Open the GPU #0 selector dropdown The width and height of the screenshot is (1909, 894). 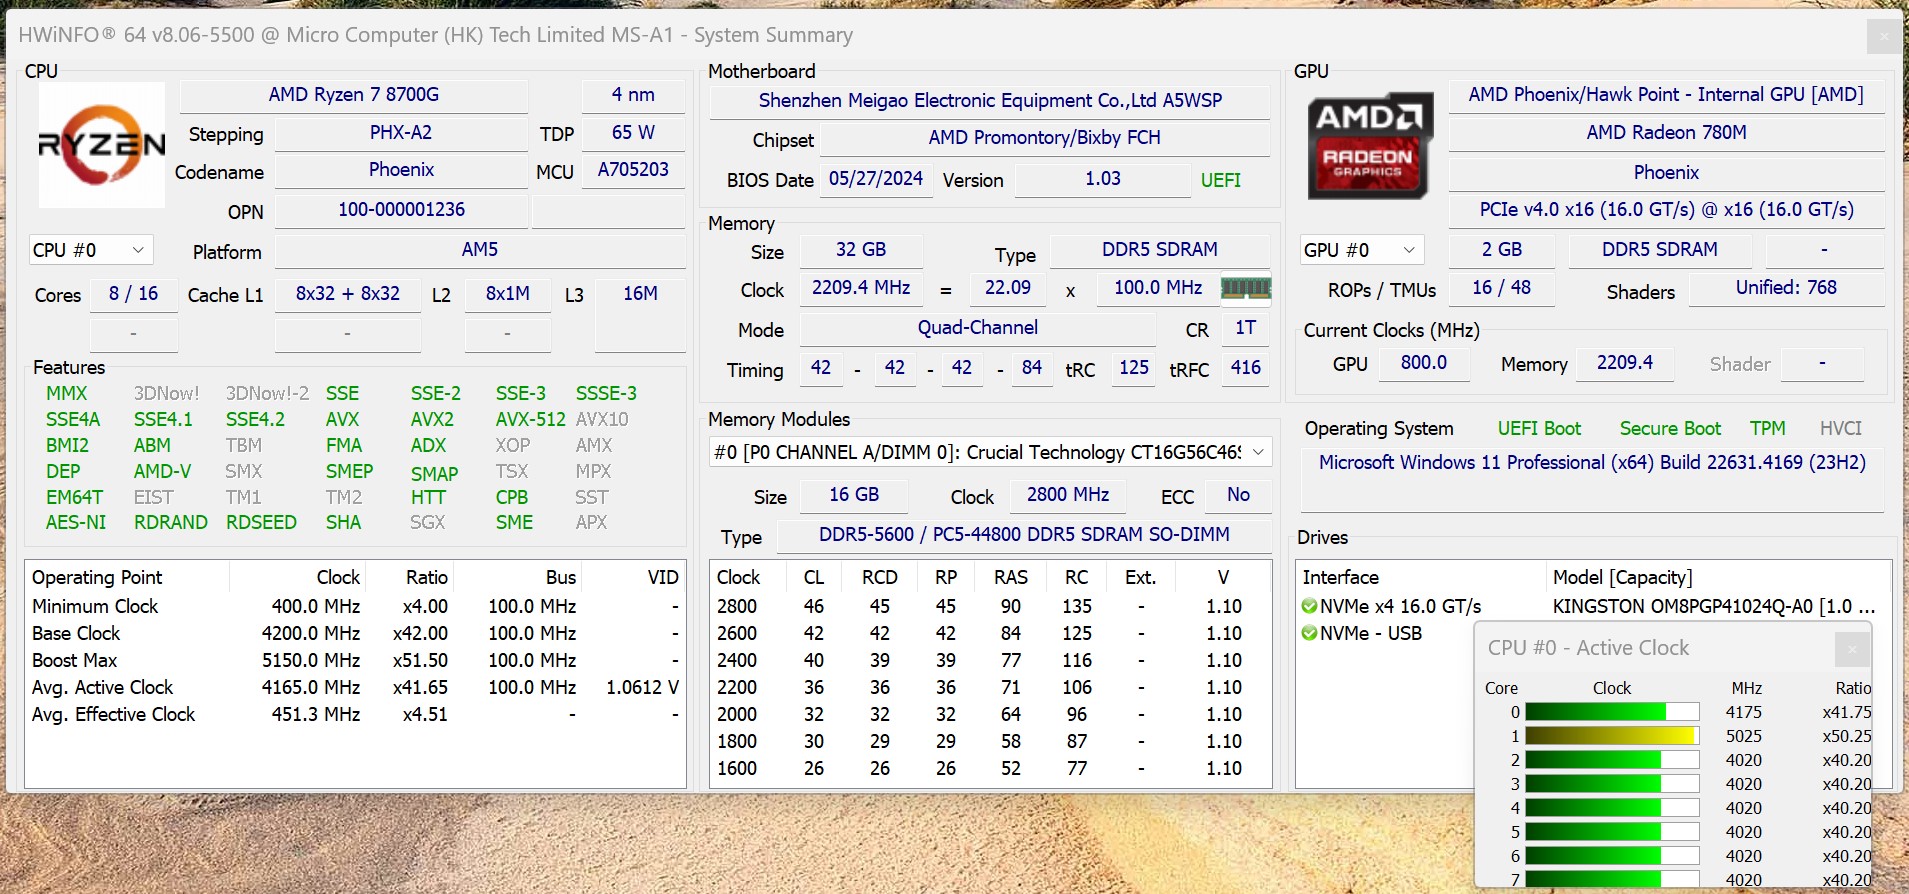[x=1361, y=250]
